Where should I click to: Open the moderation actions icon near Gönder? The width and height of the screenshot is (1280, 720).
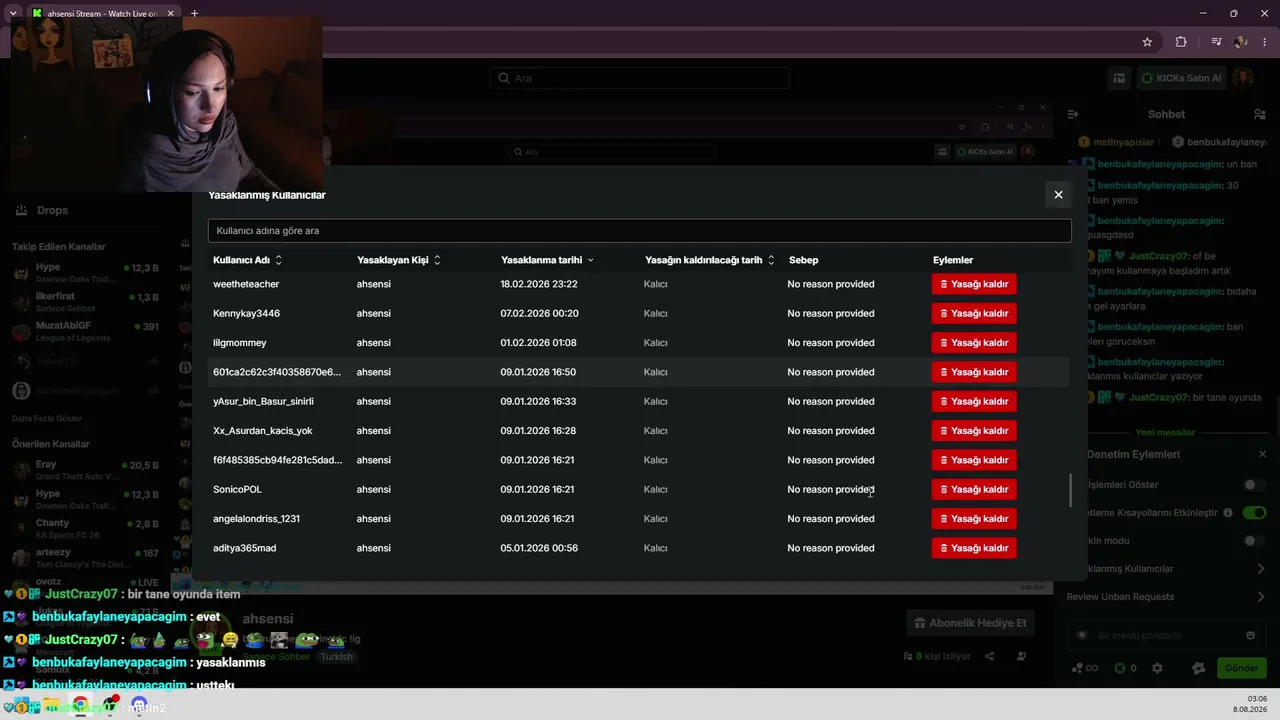coord(1199,668)
